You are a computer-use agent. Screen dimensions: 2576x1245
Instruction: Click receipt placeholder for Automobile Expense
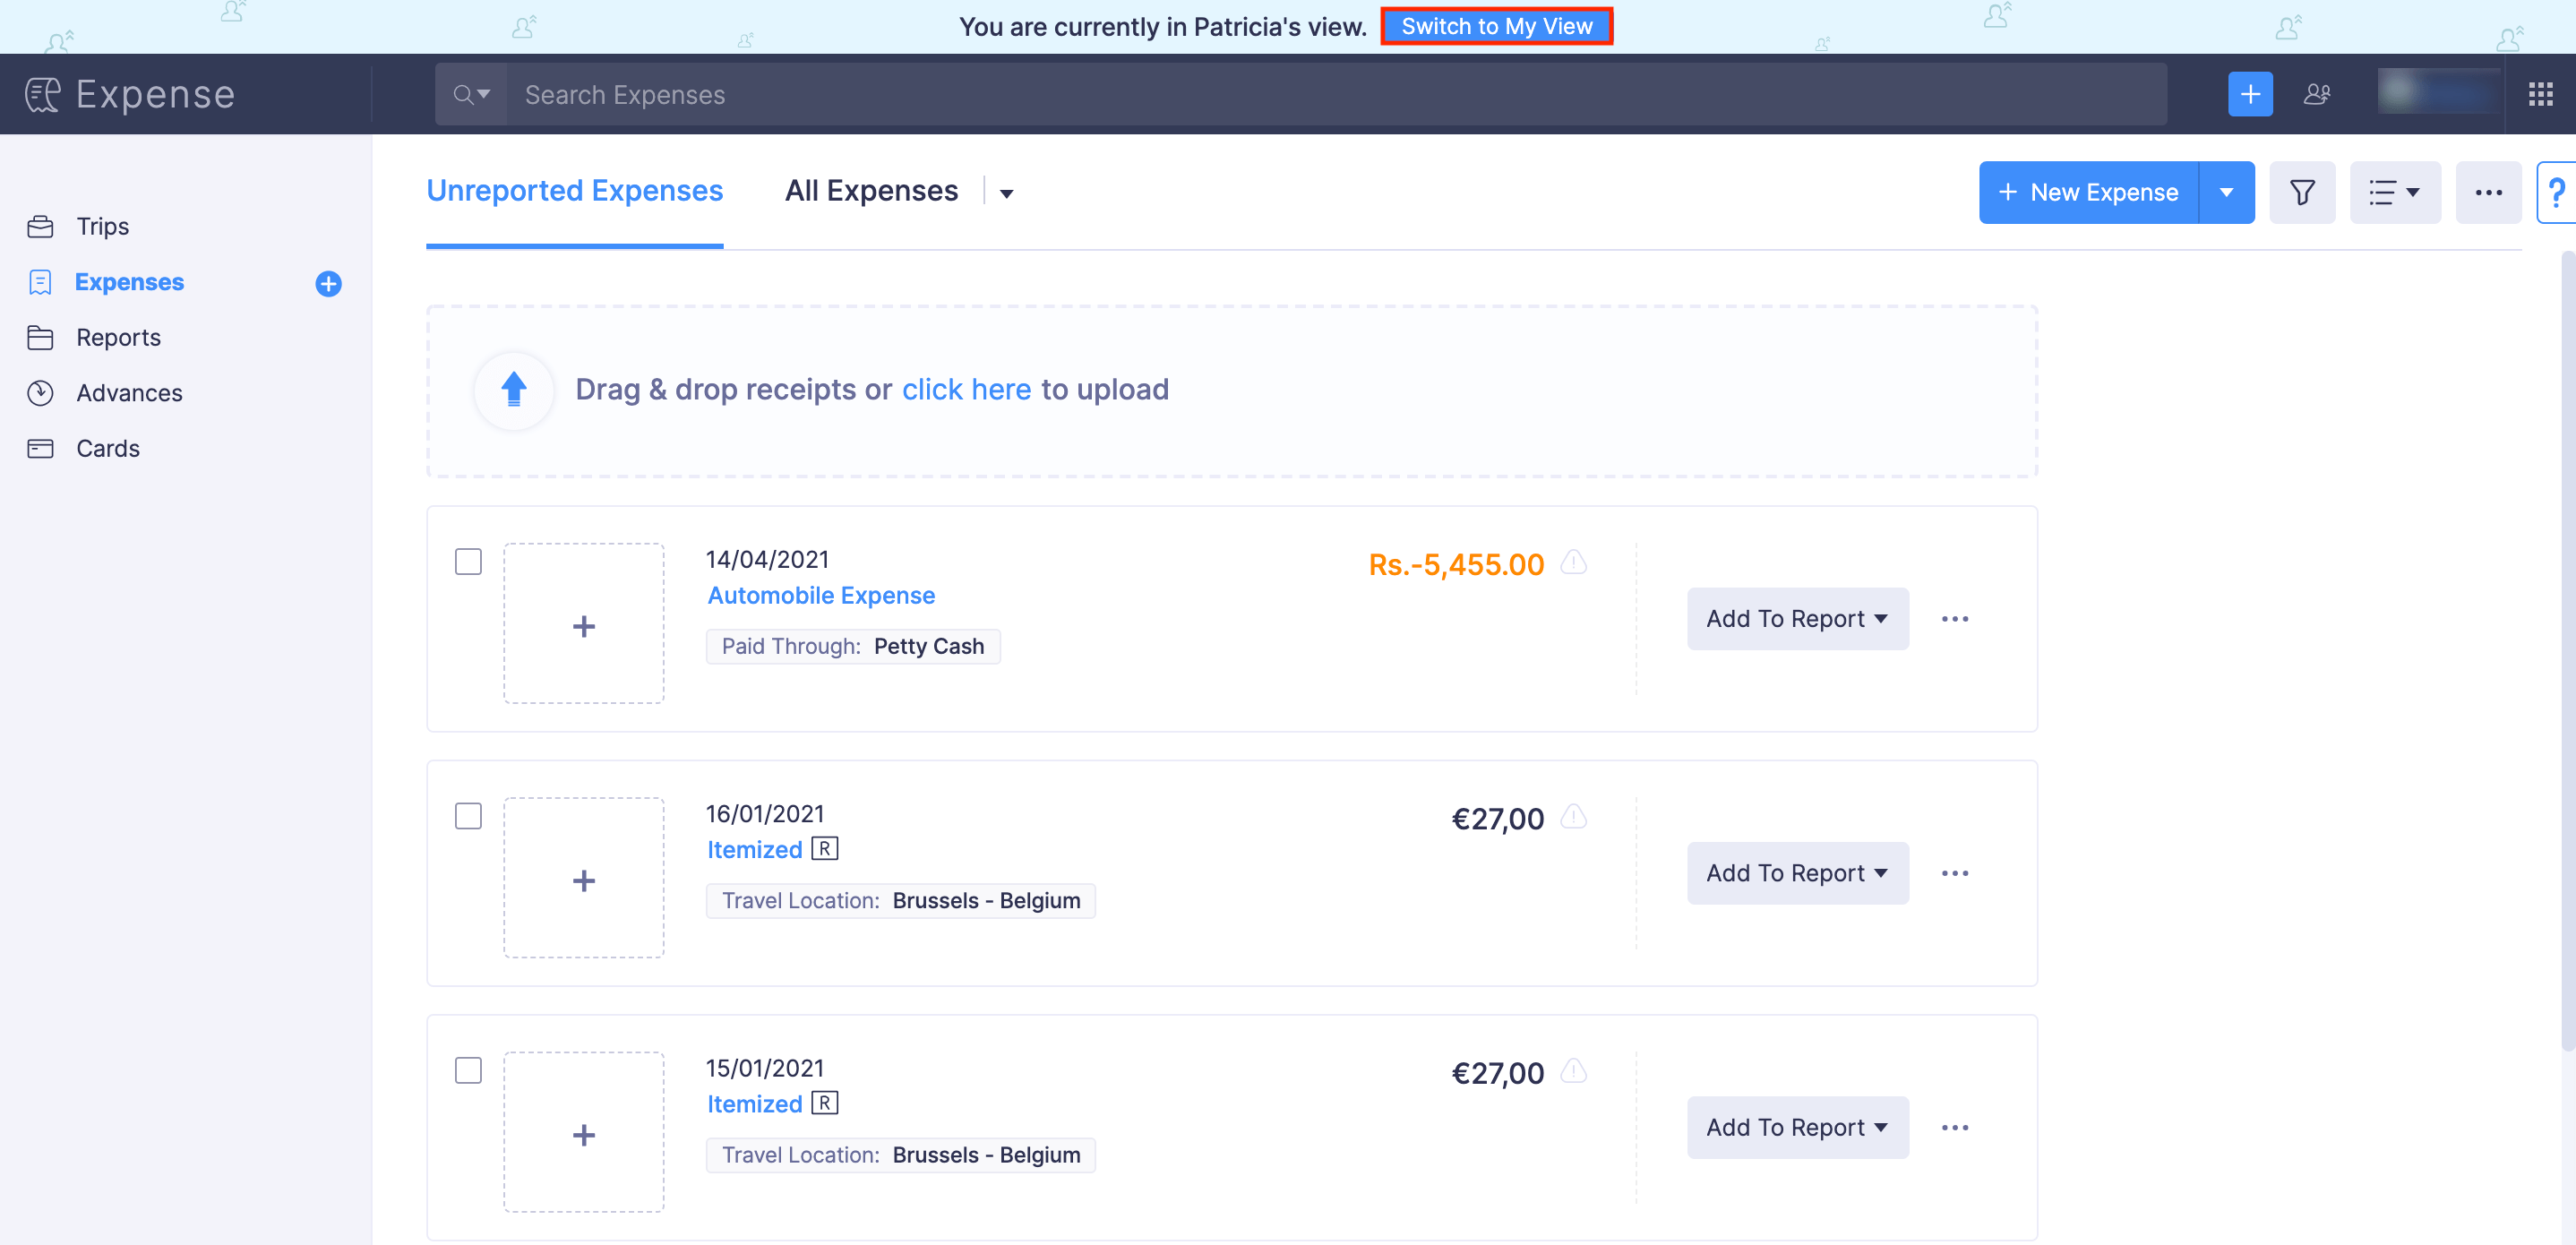[583, 624]
